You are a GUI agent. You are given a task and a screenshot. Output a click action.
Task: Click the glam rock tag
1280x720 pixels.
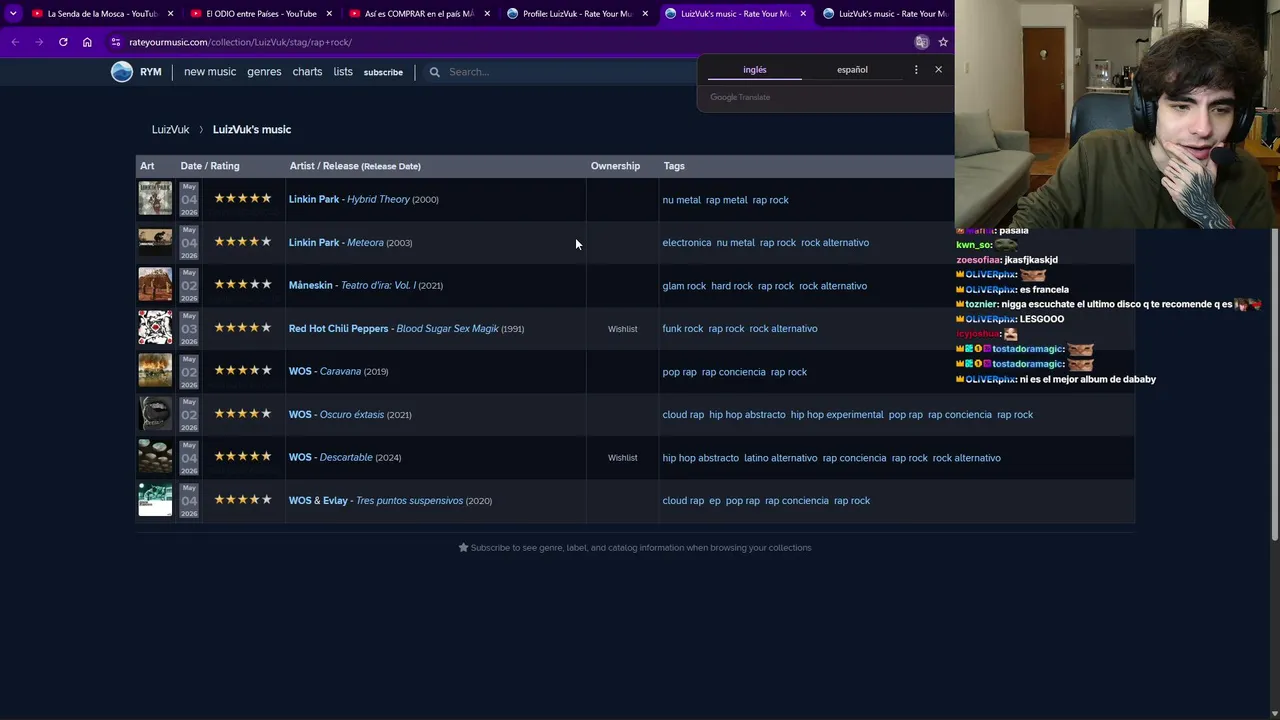point(684,286)
